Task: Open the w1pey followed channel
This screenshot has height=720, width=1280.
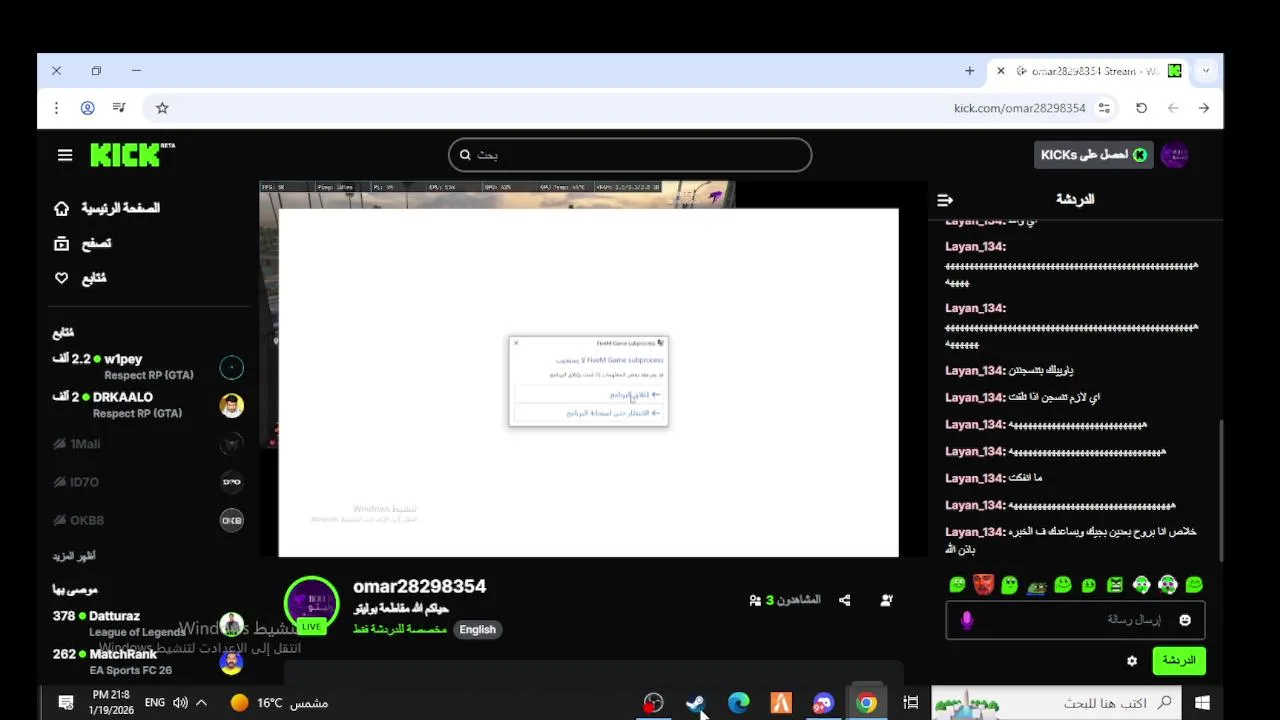Action: pyautogui.click(x=147, y=366)
